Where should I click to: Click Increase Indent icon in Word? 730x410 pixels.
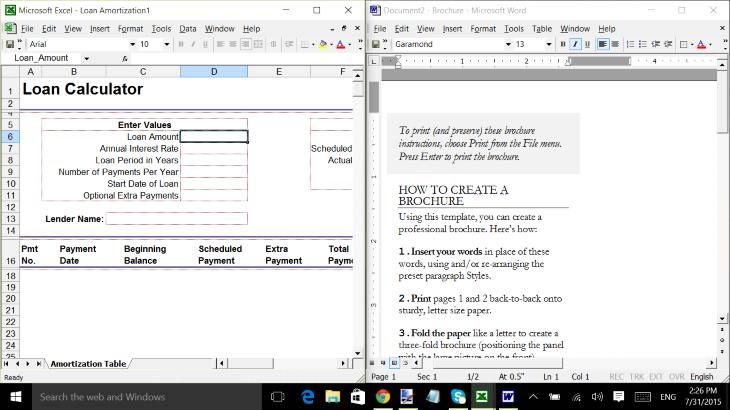(668, 44)
